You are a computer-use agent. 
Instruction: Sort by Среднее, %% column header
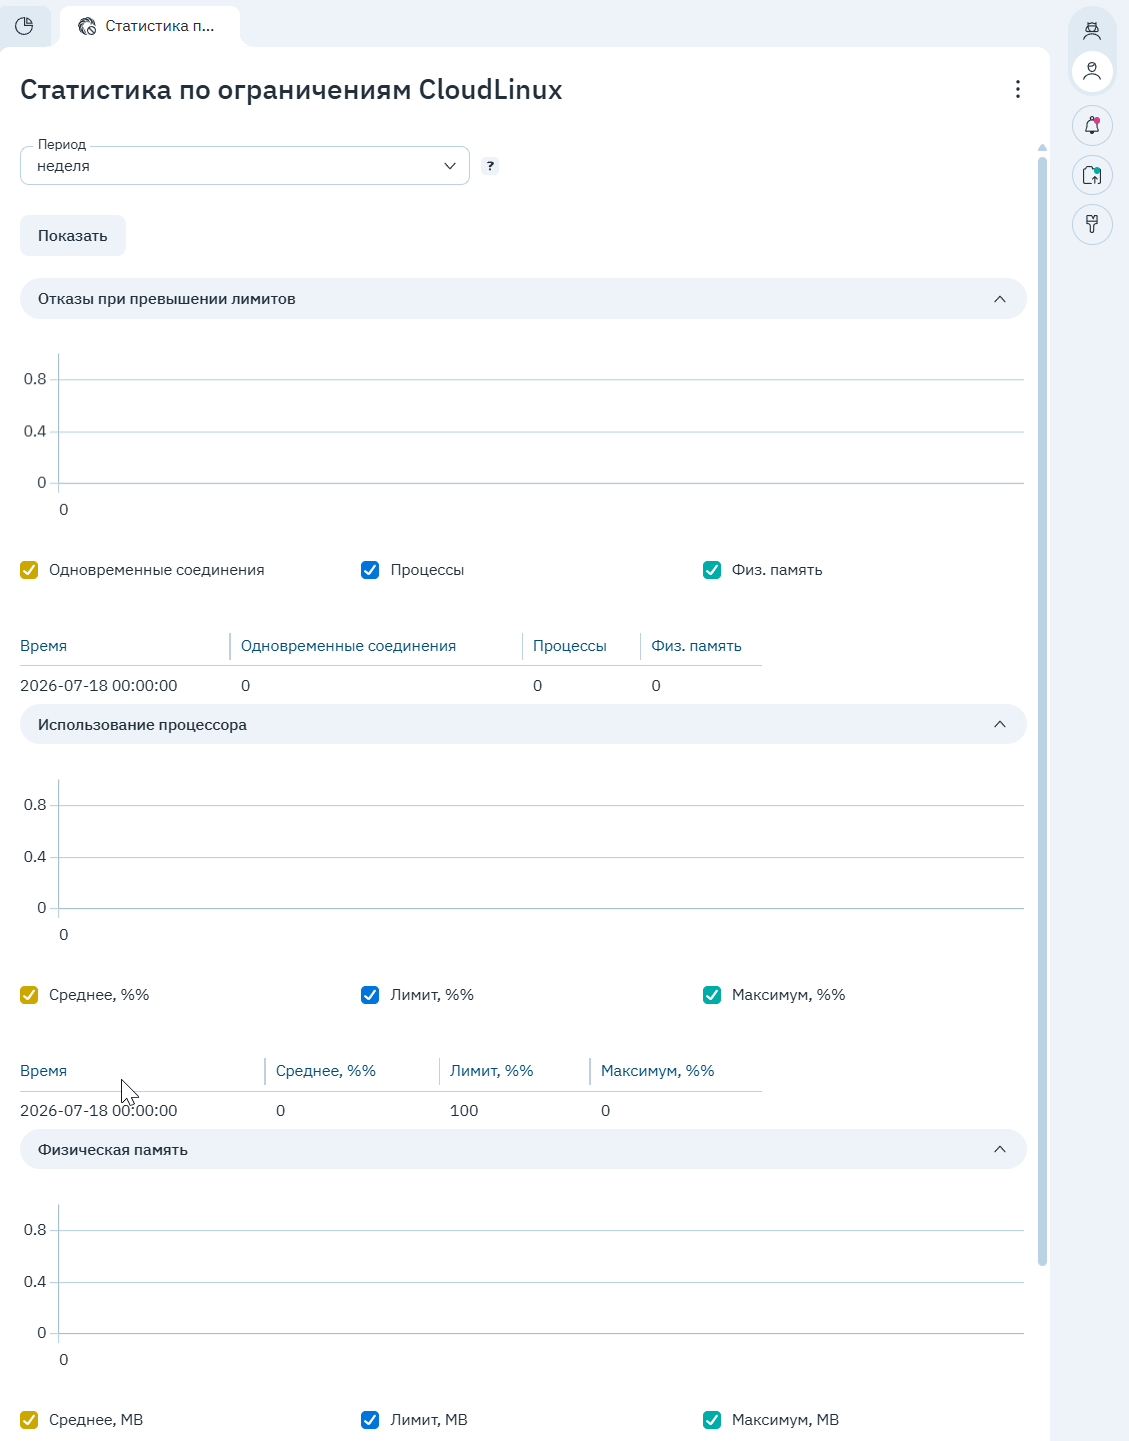pyautogui.click(x=326, y=1071)
